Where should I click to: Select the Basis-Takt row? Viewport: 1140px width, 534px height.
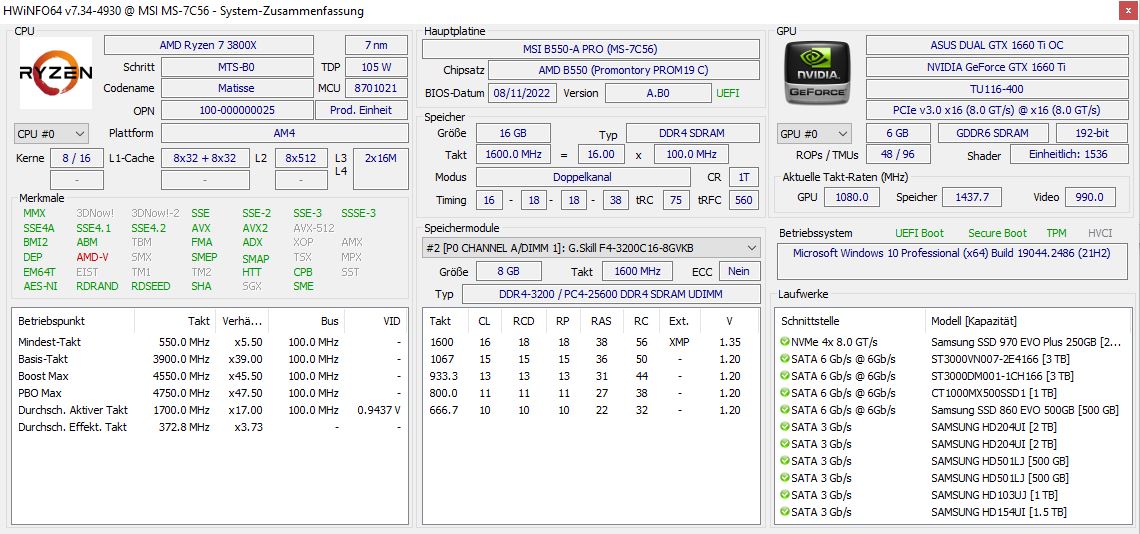[x=209, y=359]
